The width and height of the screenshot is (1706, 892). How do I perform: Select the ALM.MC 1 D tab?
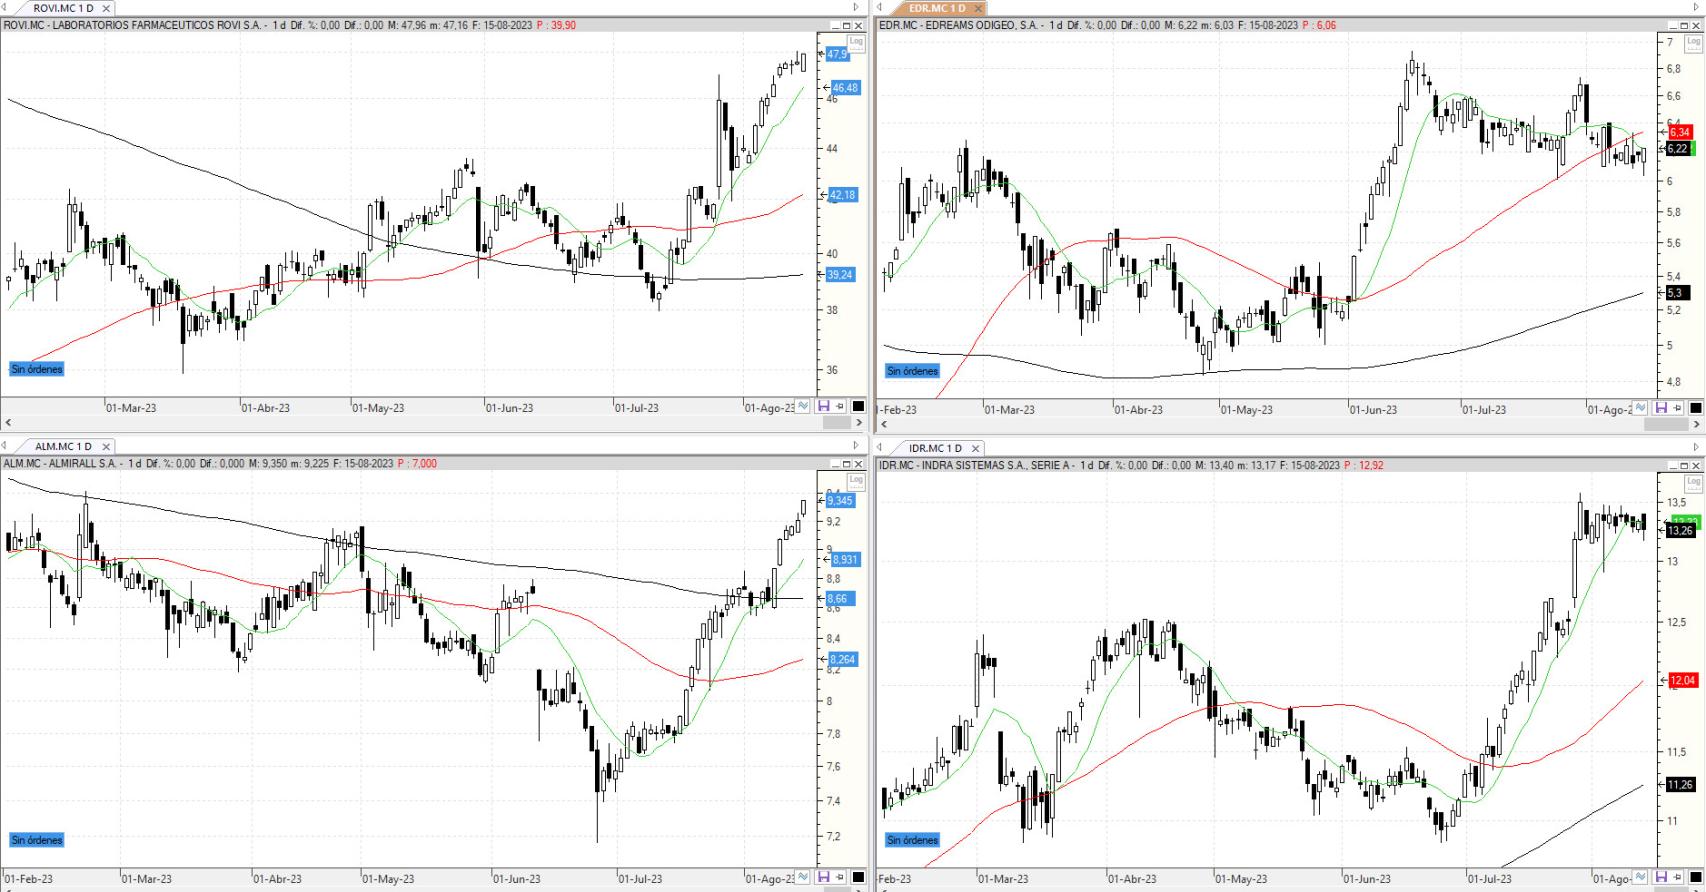(63, 446)
